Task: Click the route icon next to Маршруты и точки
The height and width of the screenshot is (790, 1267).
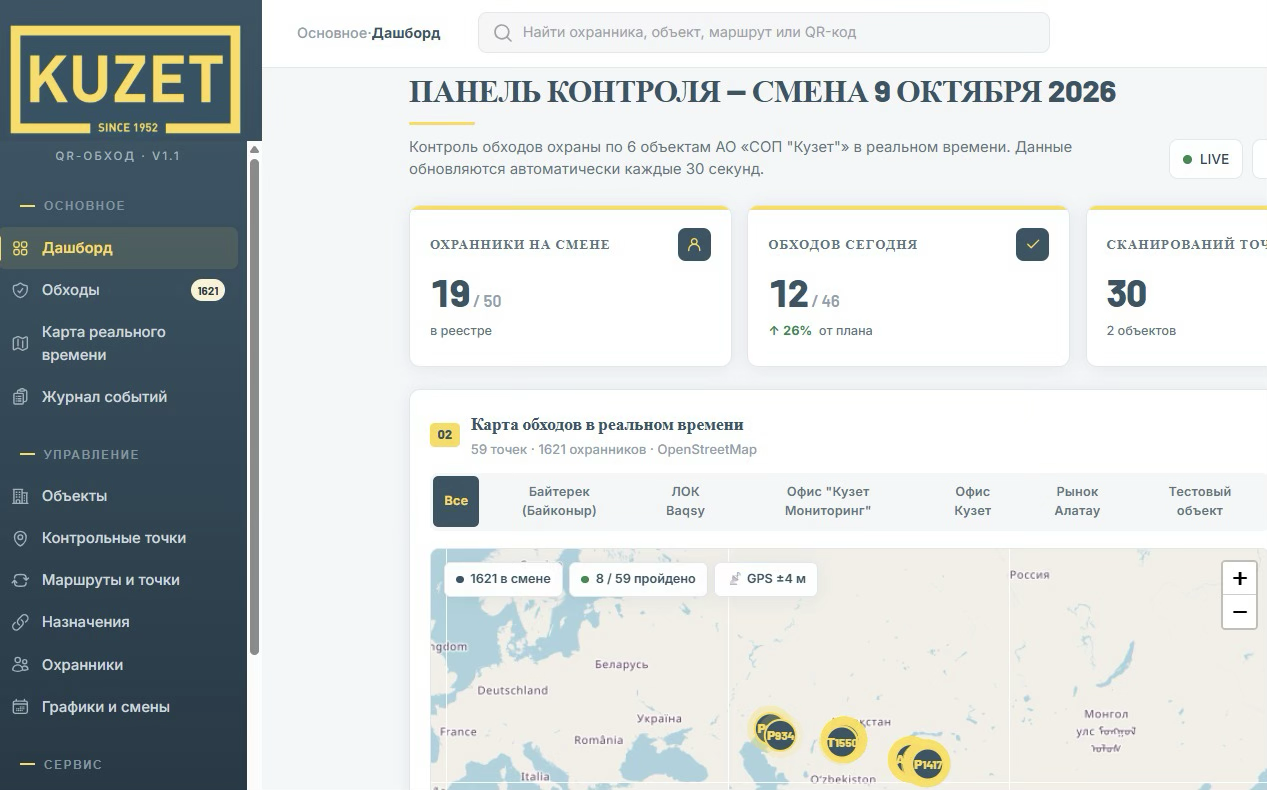Action: [20, 580]
